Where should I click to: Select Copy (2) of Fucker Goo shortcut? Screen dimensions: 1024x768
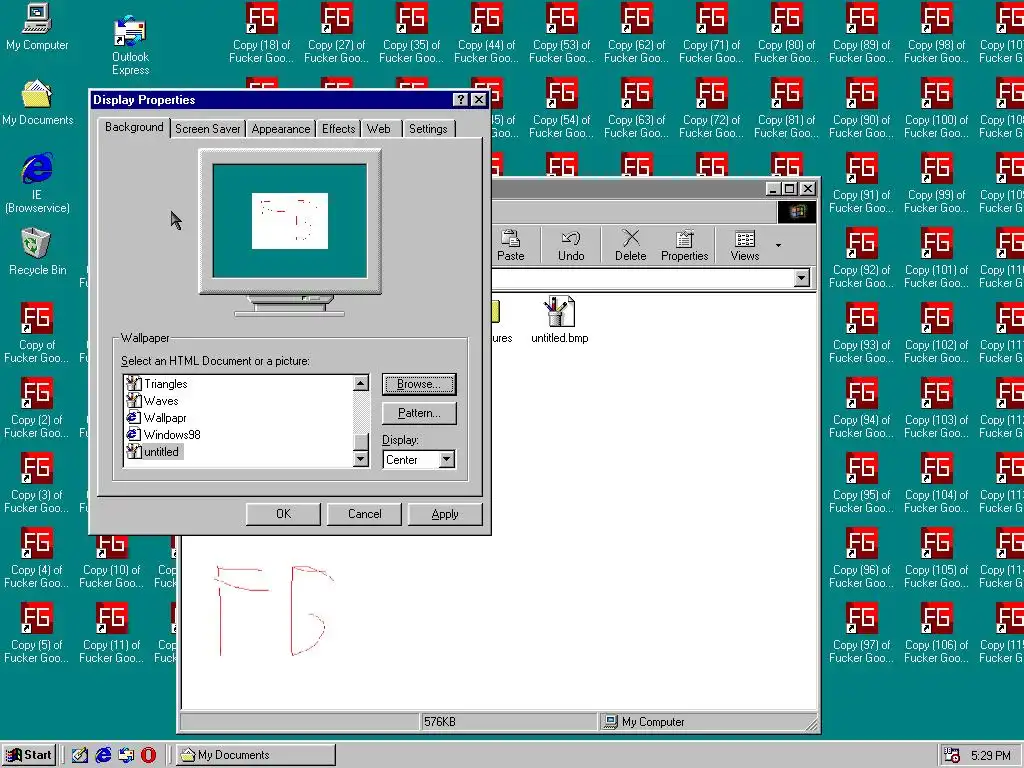(37, 408)
